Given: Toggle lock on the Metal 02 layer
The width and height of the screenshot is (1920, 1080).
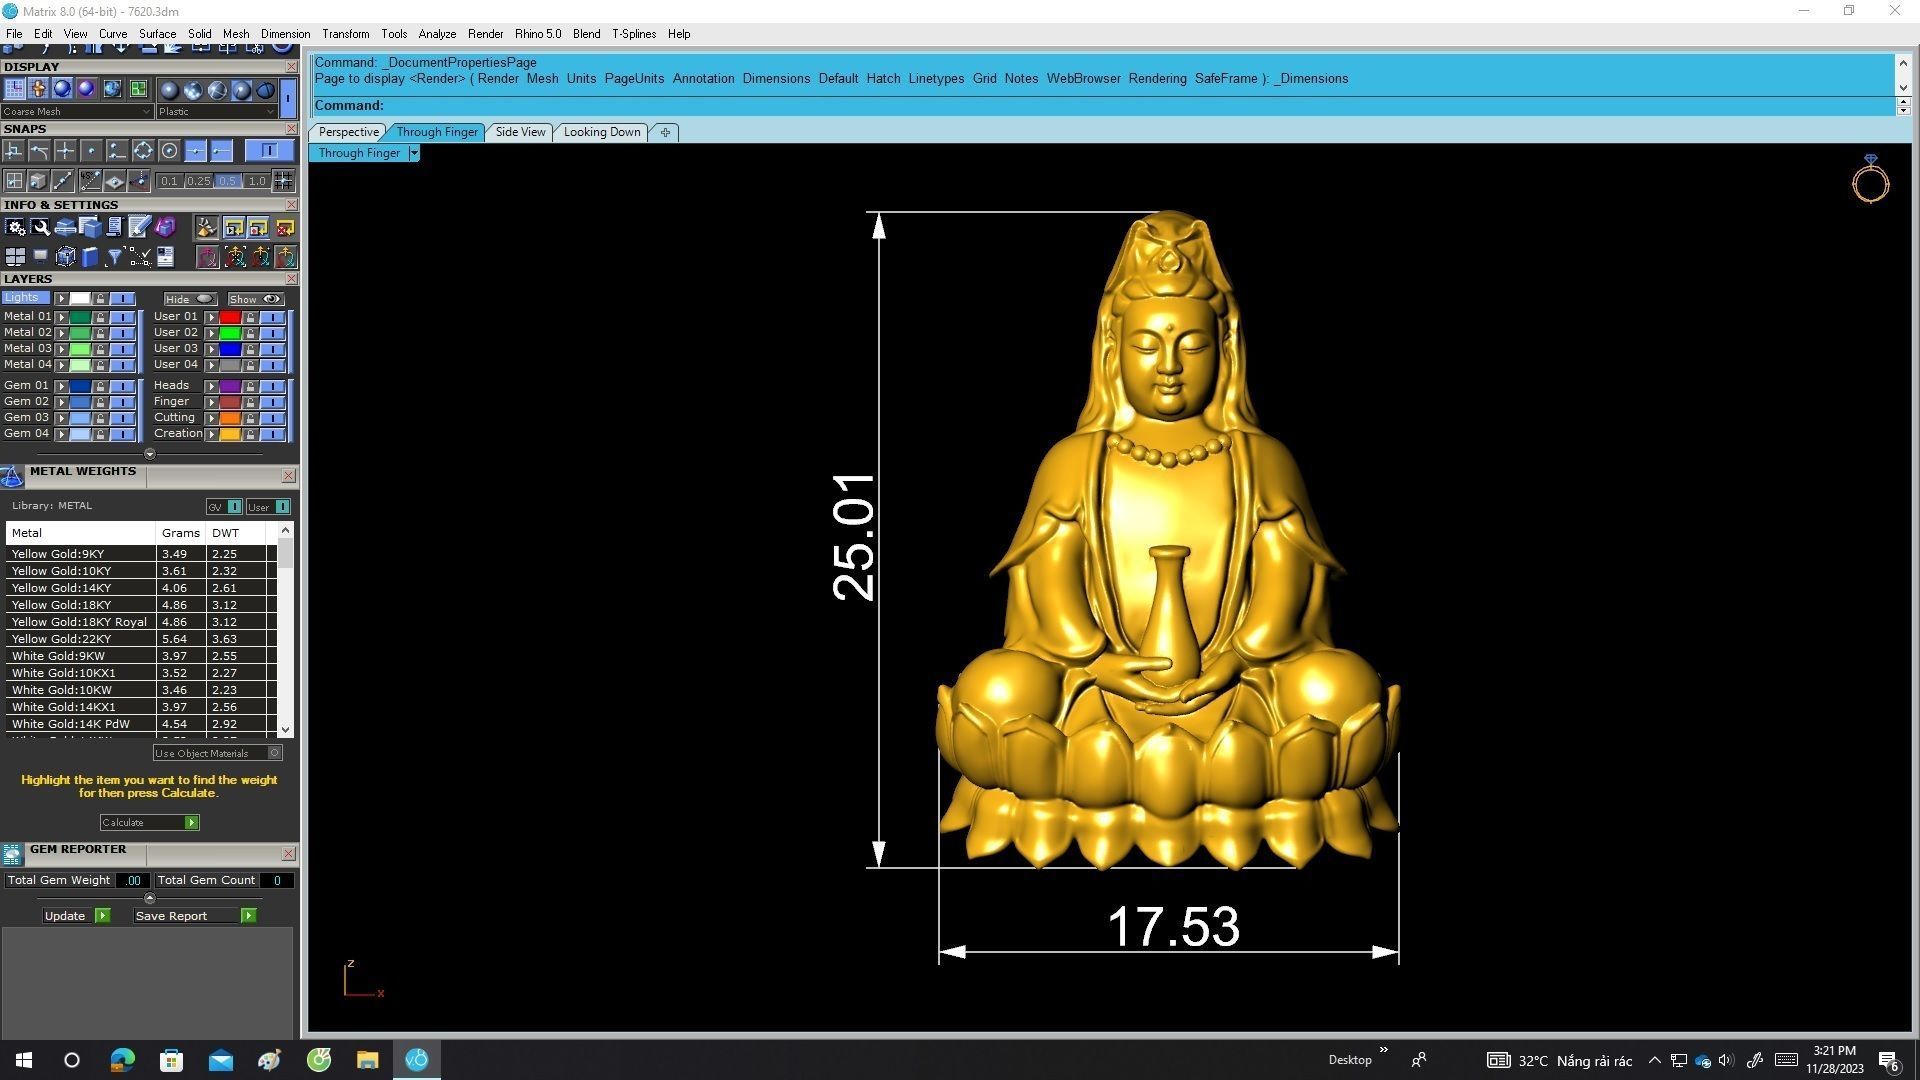Looking at the screenshot, I should coord(100,332).
